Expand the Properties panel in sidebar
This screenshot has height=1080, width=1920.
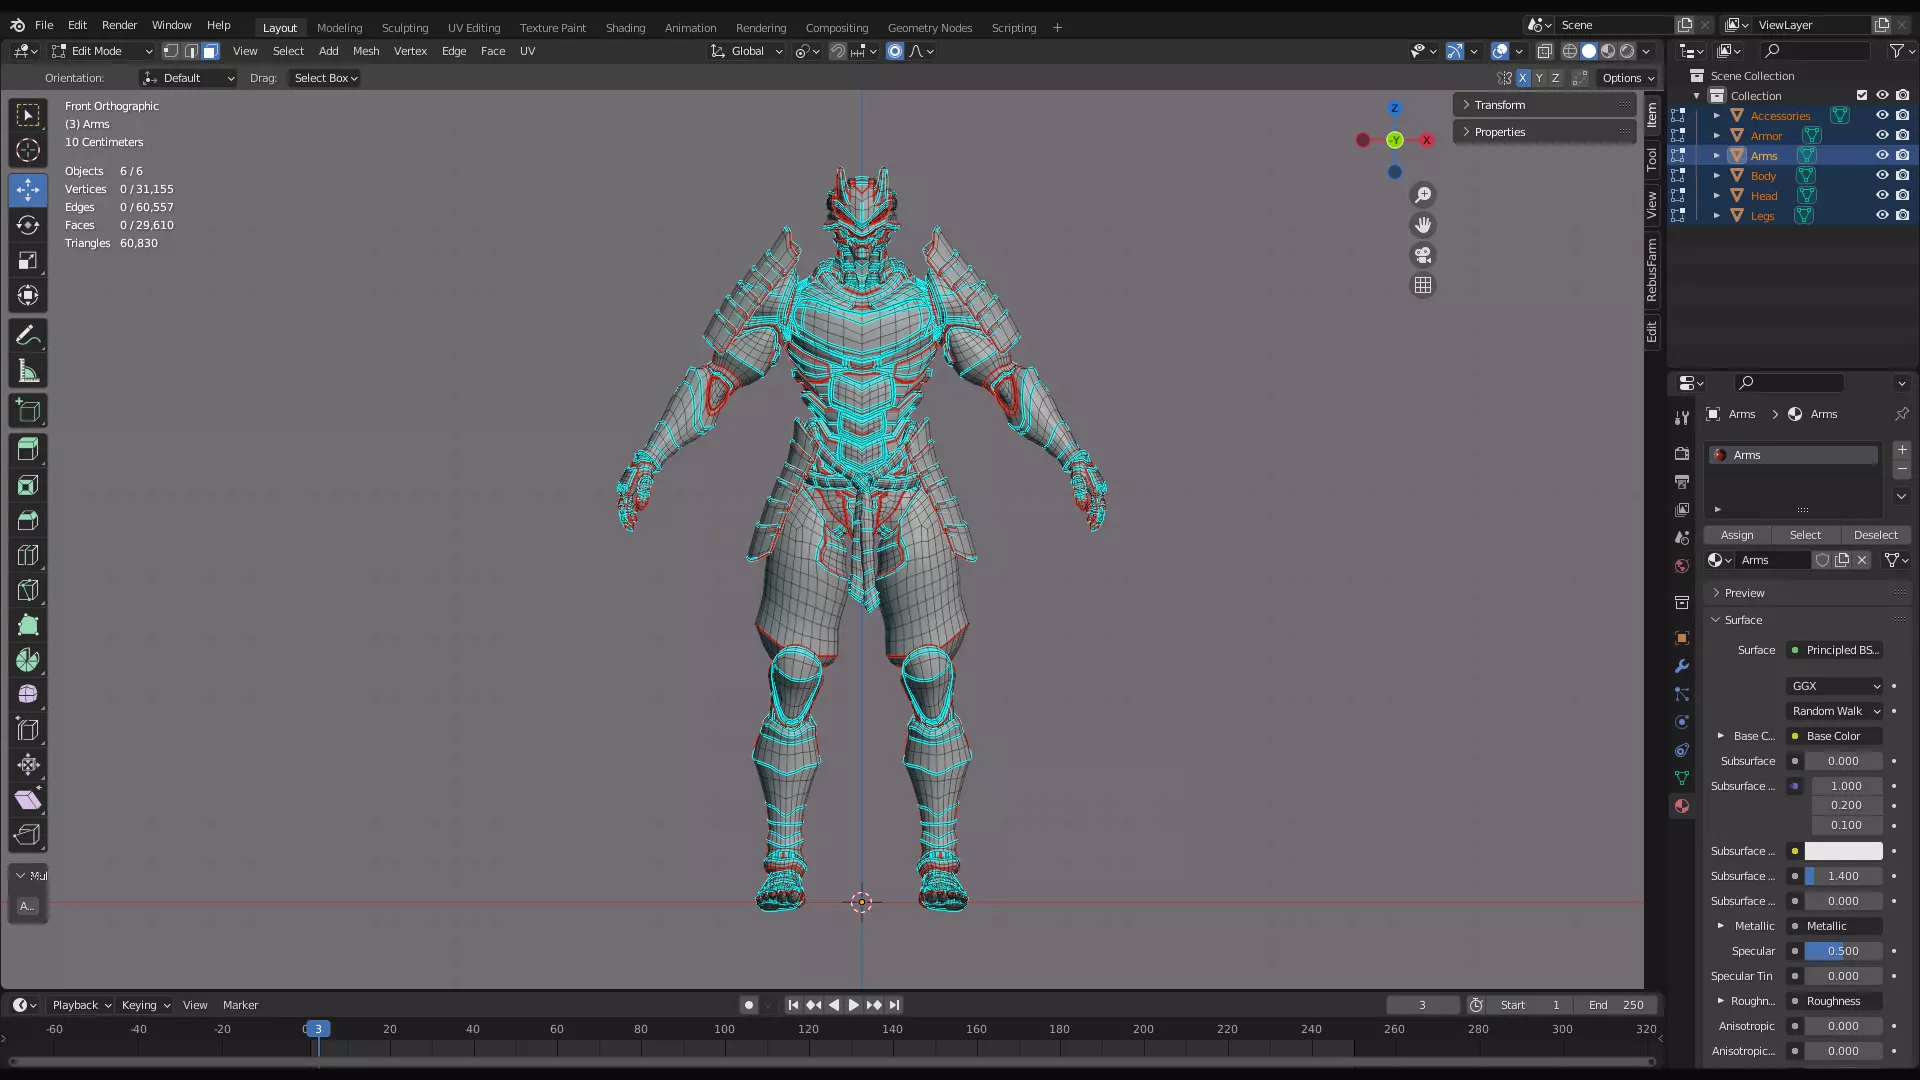[x=1545, y=132]
